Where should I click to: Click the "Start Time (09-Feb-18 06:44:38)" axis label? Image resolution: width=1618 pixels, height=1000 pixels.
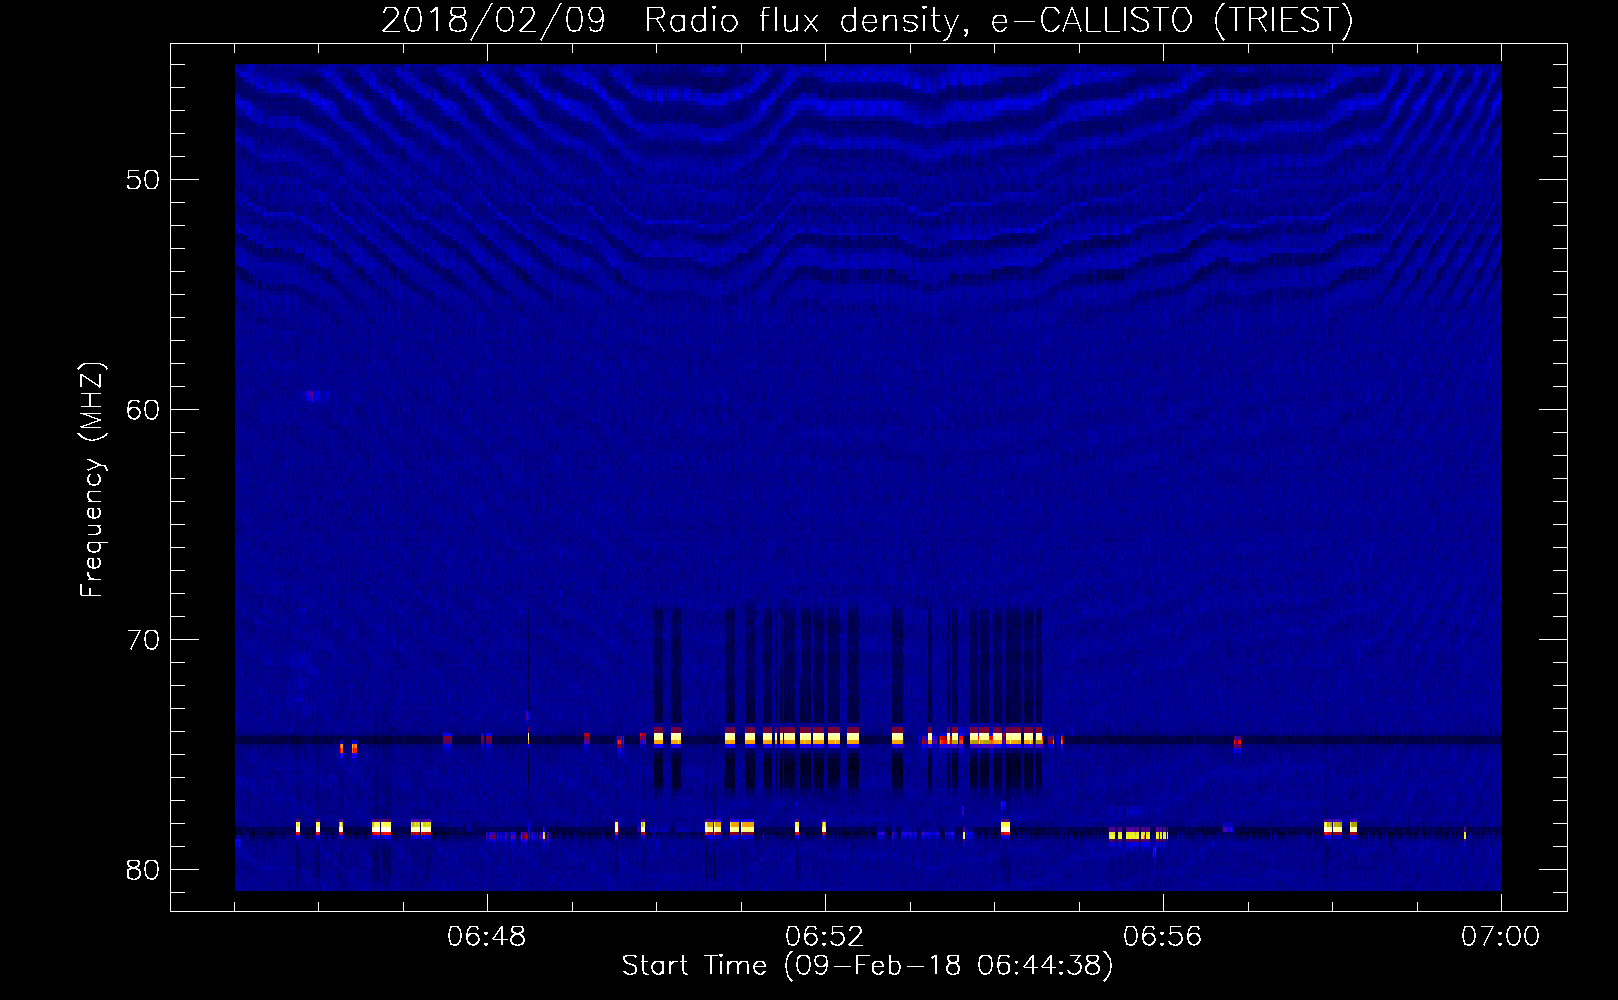click(x=867, y=965)
